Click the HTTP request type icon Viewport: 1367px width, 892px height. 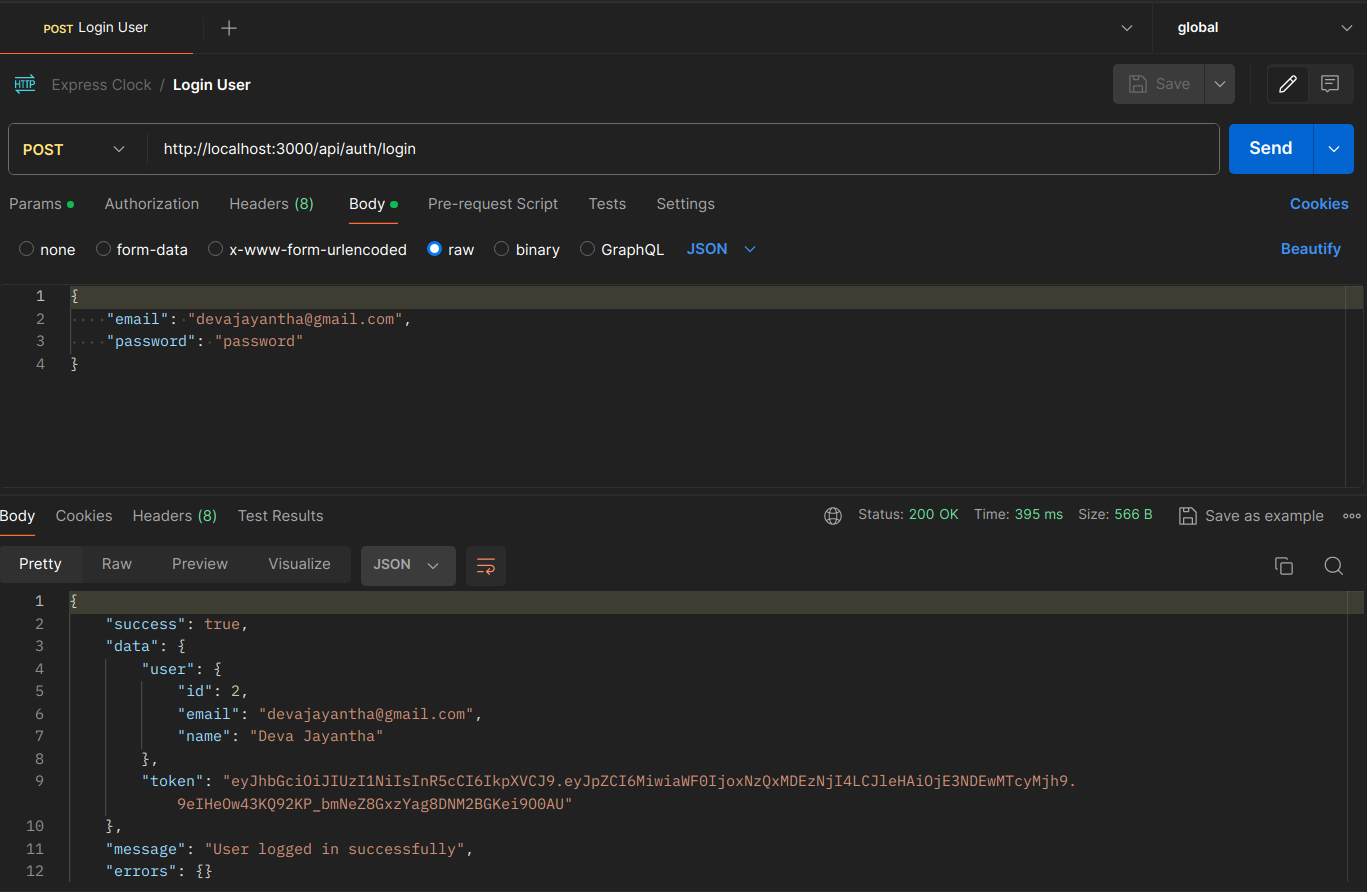click(x=24, y=84)
